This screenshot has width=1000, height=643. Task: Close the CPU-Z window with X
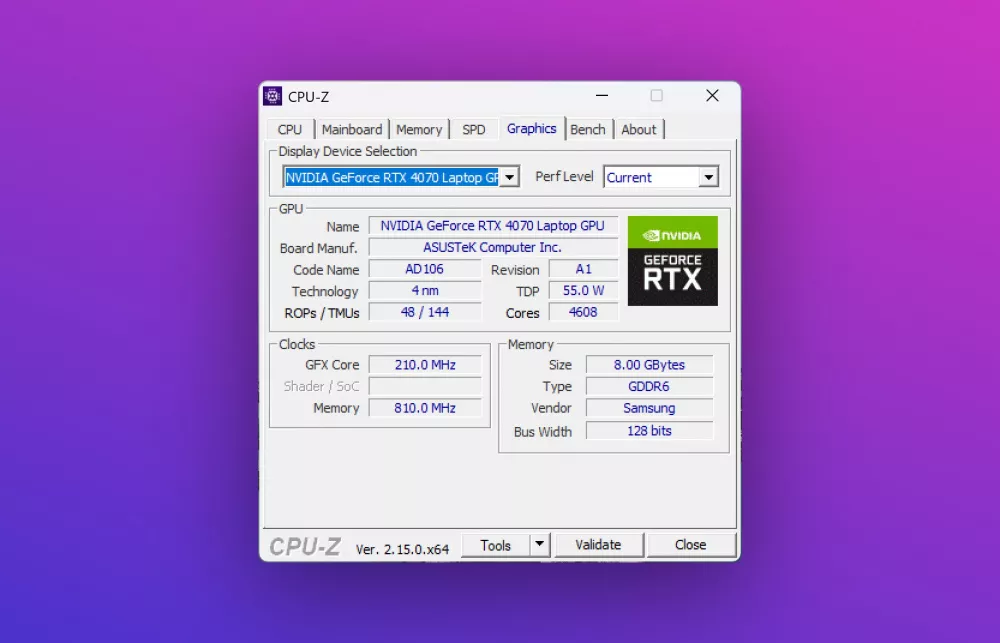click(712, 96)
